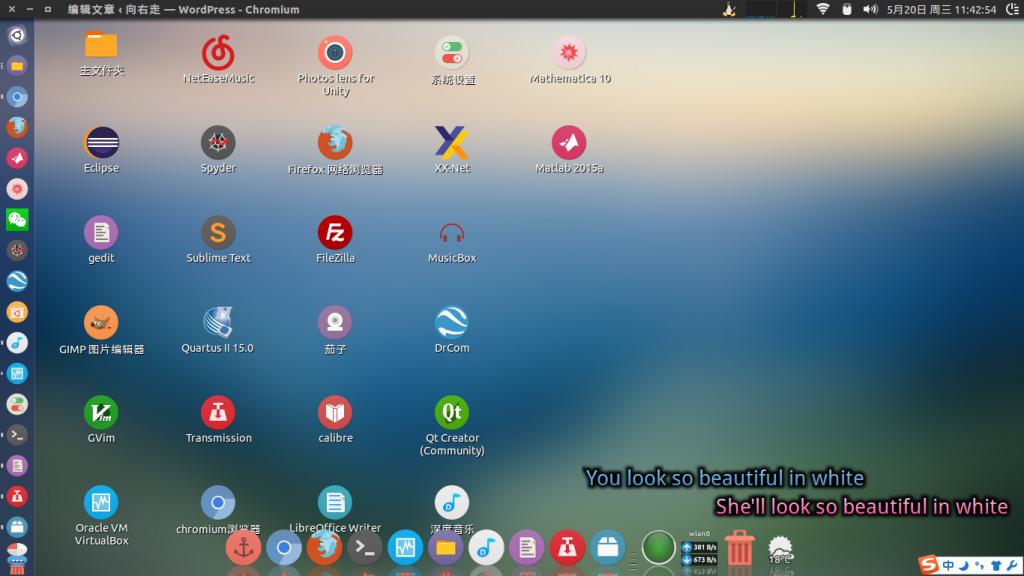Click the trash can in the bottom dock
Viewport: 1024px width, 576px height.
[x=739, y=548]
